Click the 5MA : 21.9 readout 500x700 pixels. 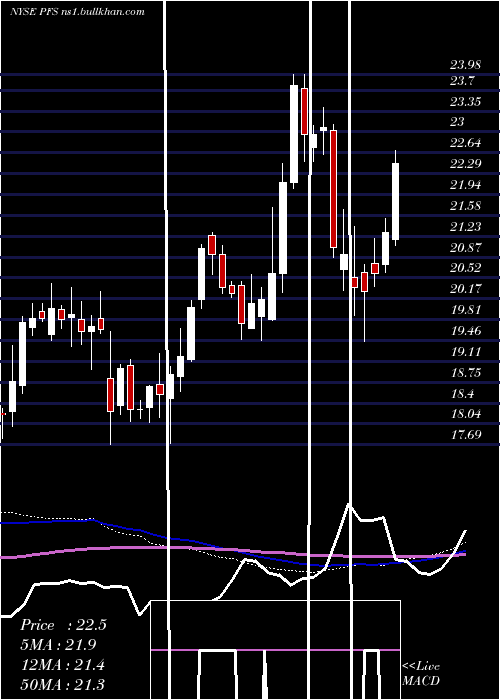[x=58, y=645]
